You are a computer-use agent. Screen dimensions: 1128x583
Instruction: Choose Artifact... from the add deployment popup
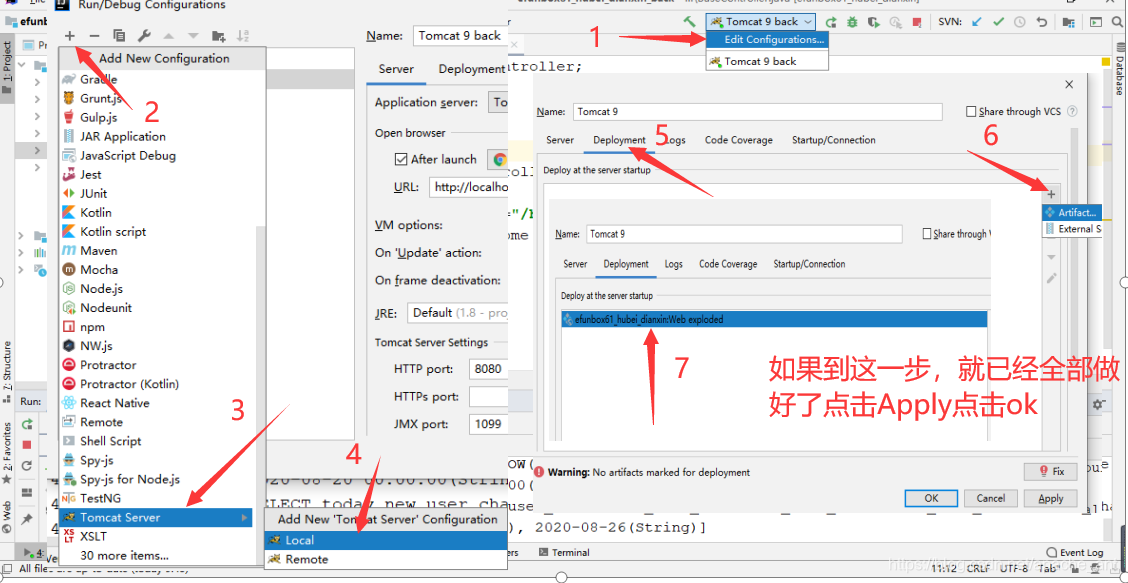coord(1072,212)
